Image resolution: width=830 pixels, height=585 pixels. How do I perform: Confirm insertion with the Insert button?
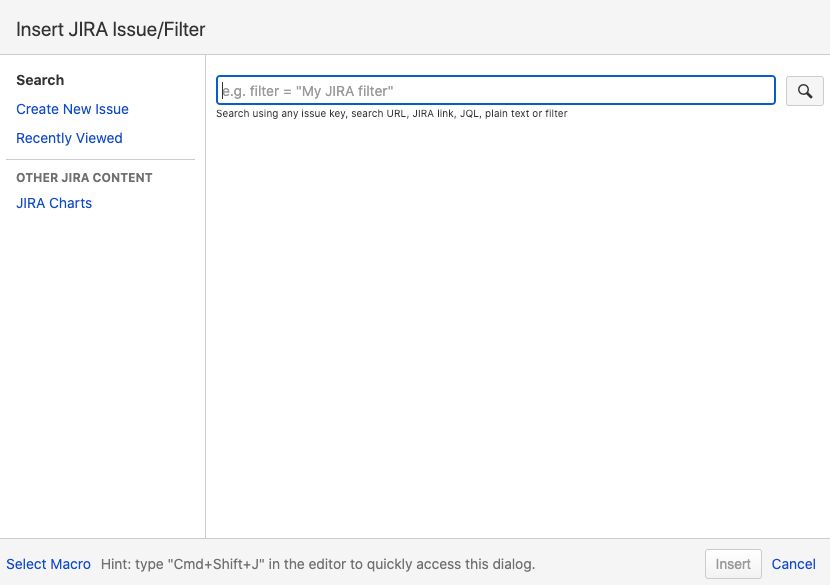733,564
